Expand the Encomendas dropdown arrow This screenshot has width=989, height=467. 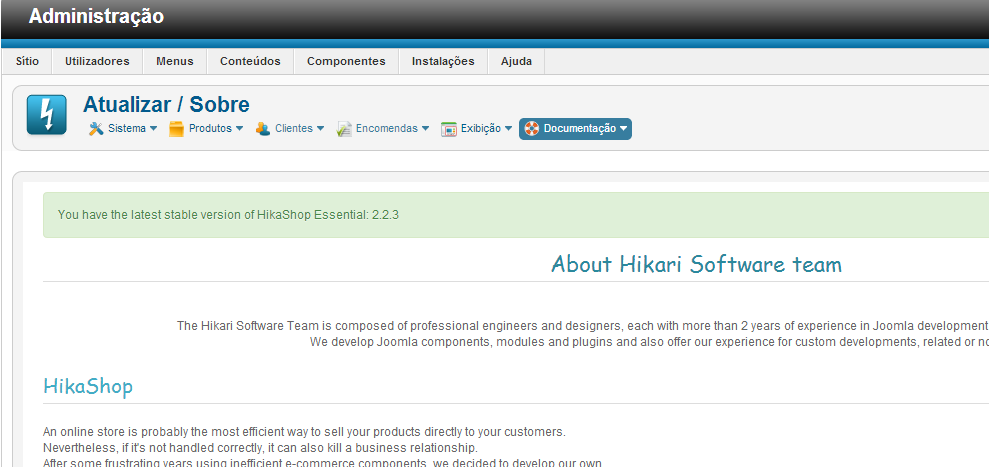coord(425,129)
